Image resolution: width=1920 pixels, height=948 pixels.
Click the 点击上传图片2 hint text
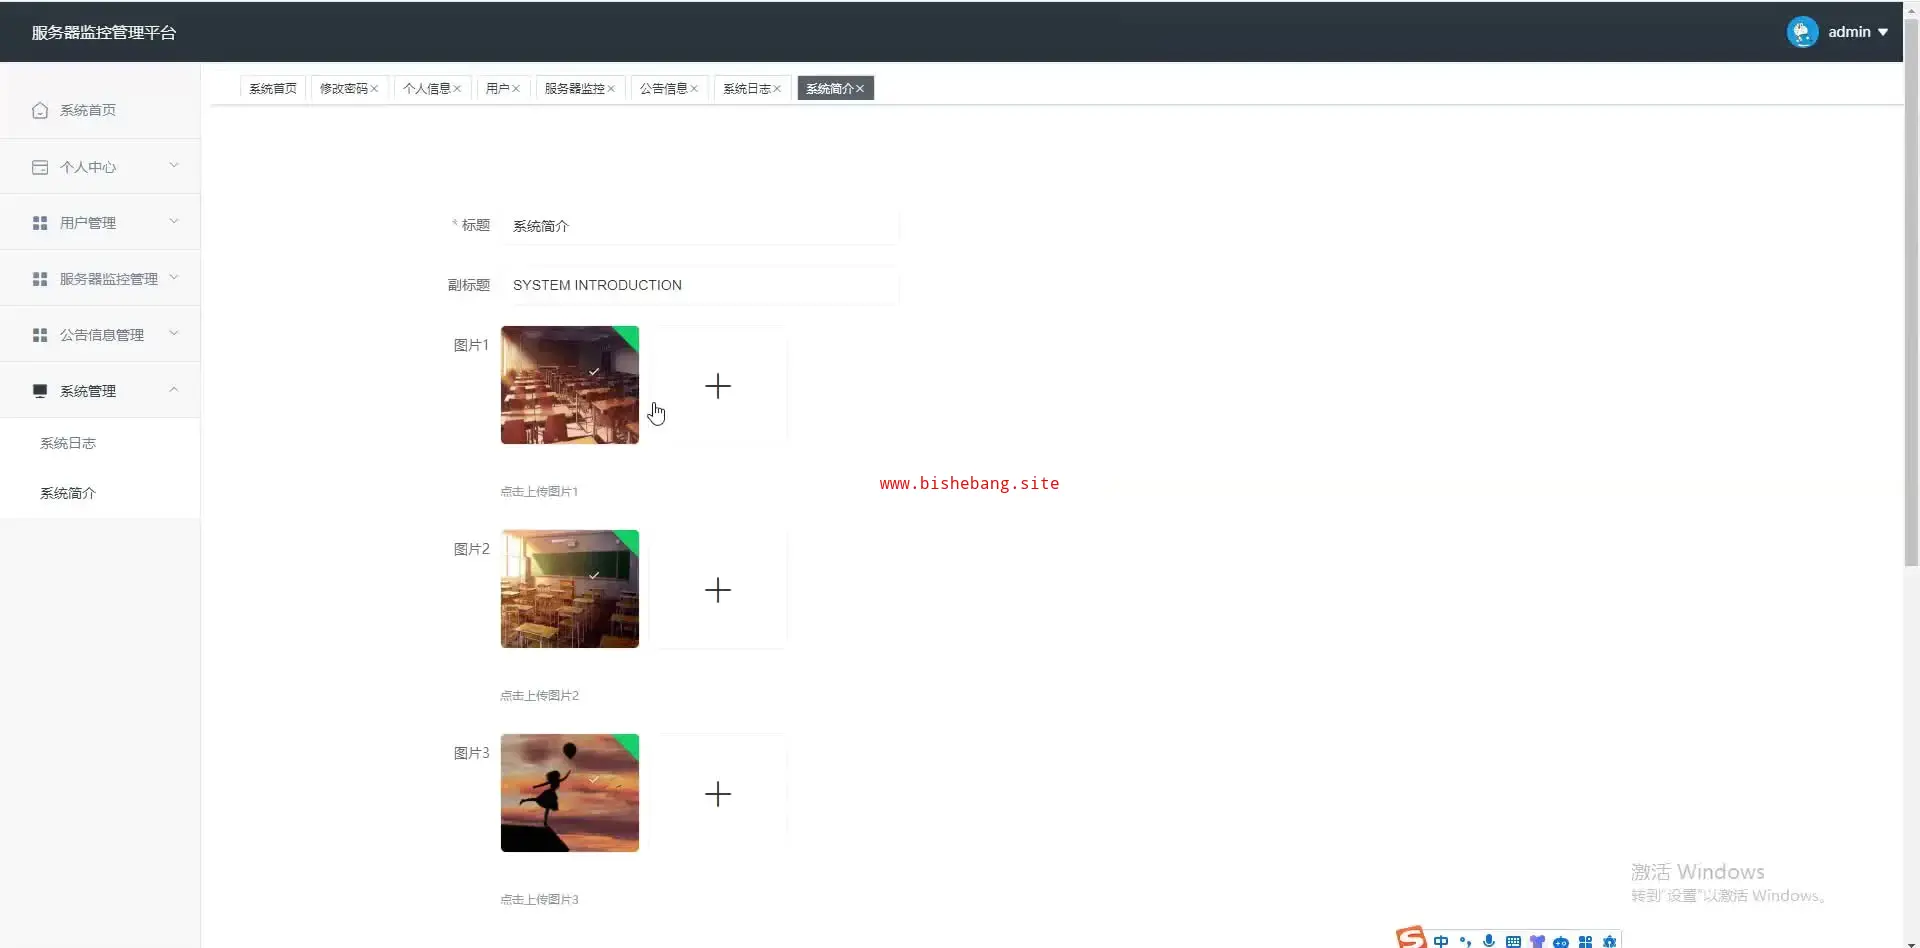[539, 695]
